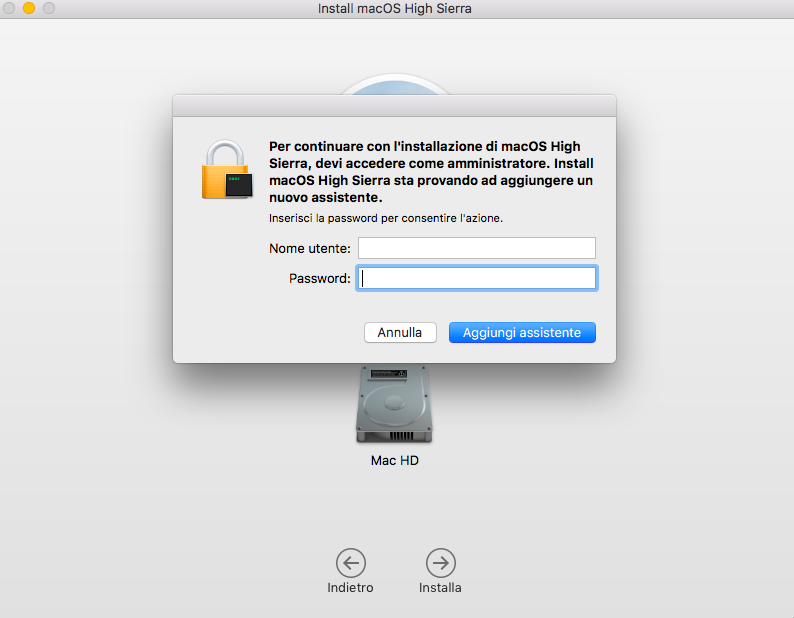Viewport: 794px width, 618px height.
Task: Click the Nome utente label
Action: (x=310, y=249)
